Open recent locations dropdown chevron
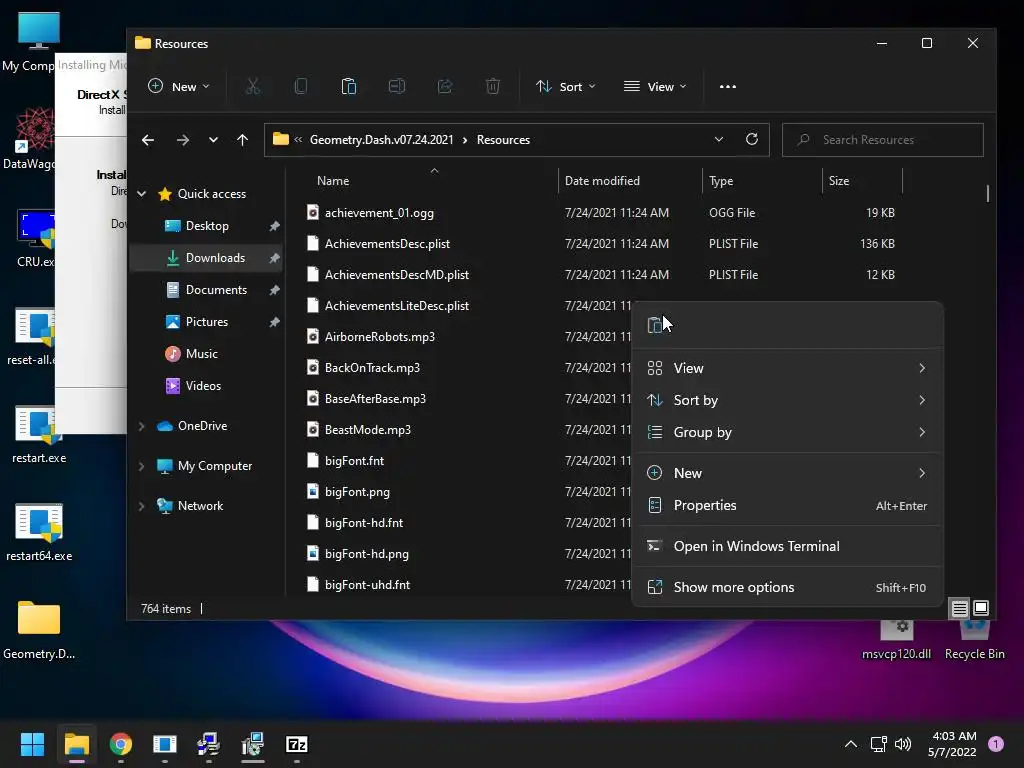 click(213, 140)
